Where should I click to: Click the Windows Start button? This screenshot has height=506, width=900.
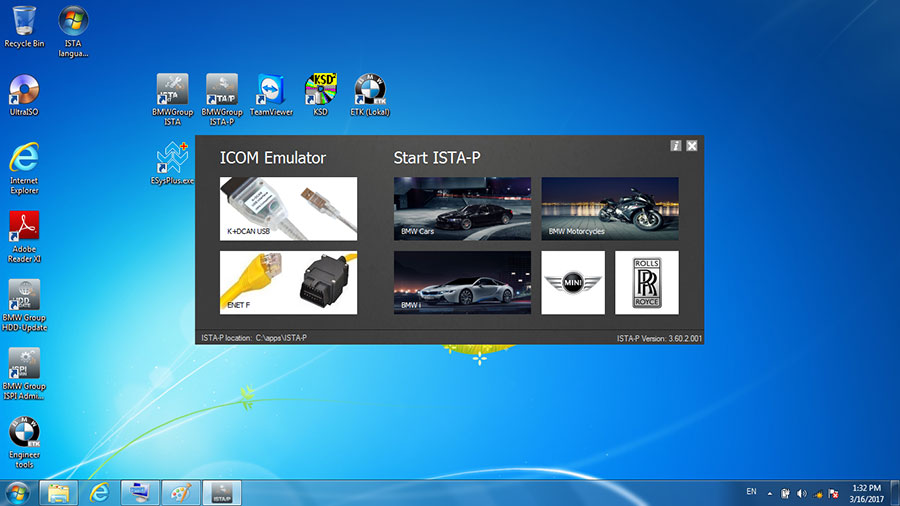(17, 492)
